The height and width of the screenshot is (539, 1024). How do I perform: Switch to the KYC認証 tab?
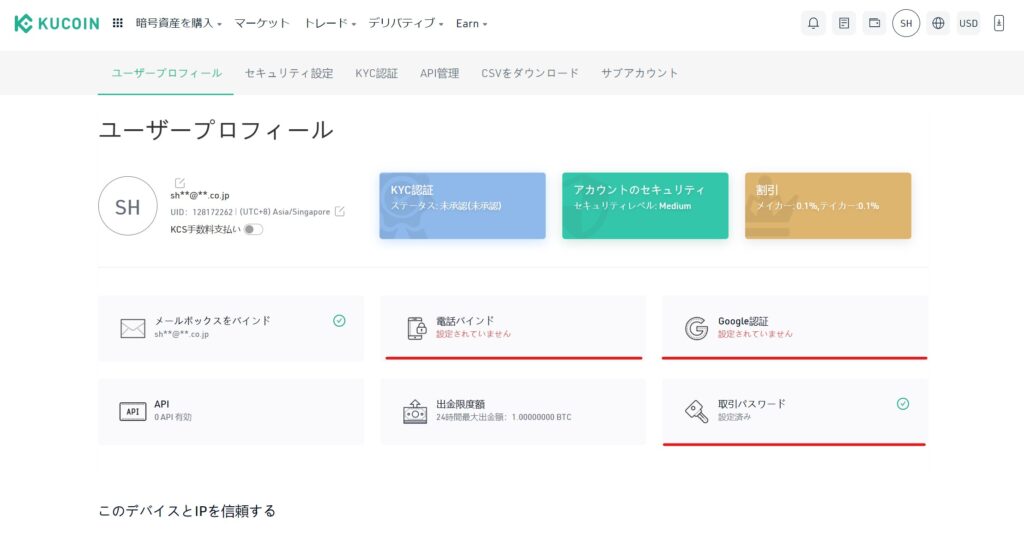376,73
